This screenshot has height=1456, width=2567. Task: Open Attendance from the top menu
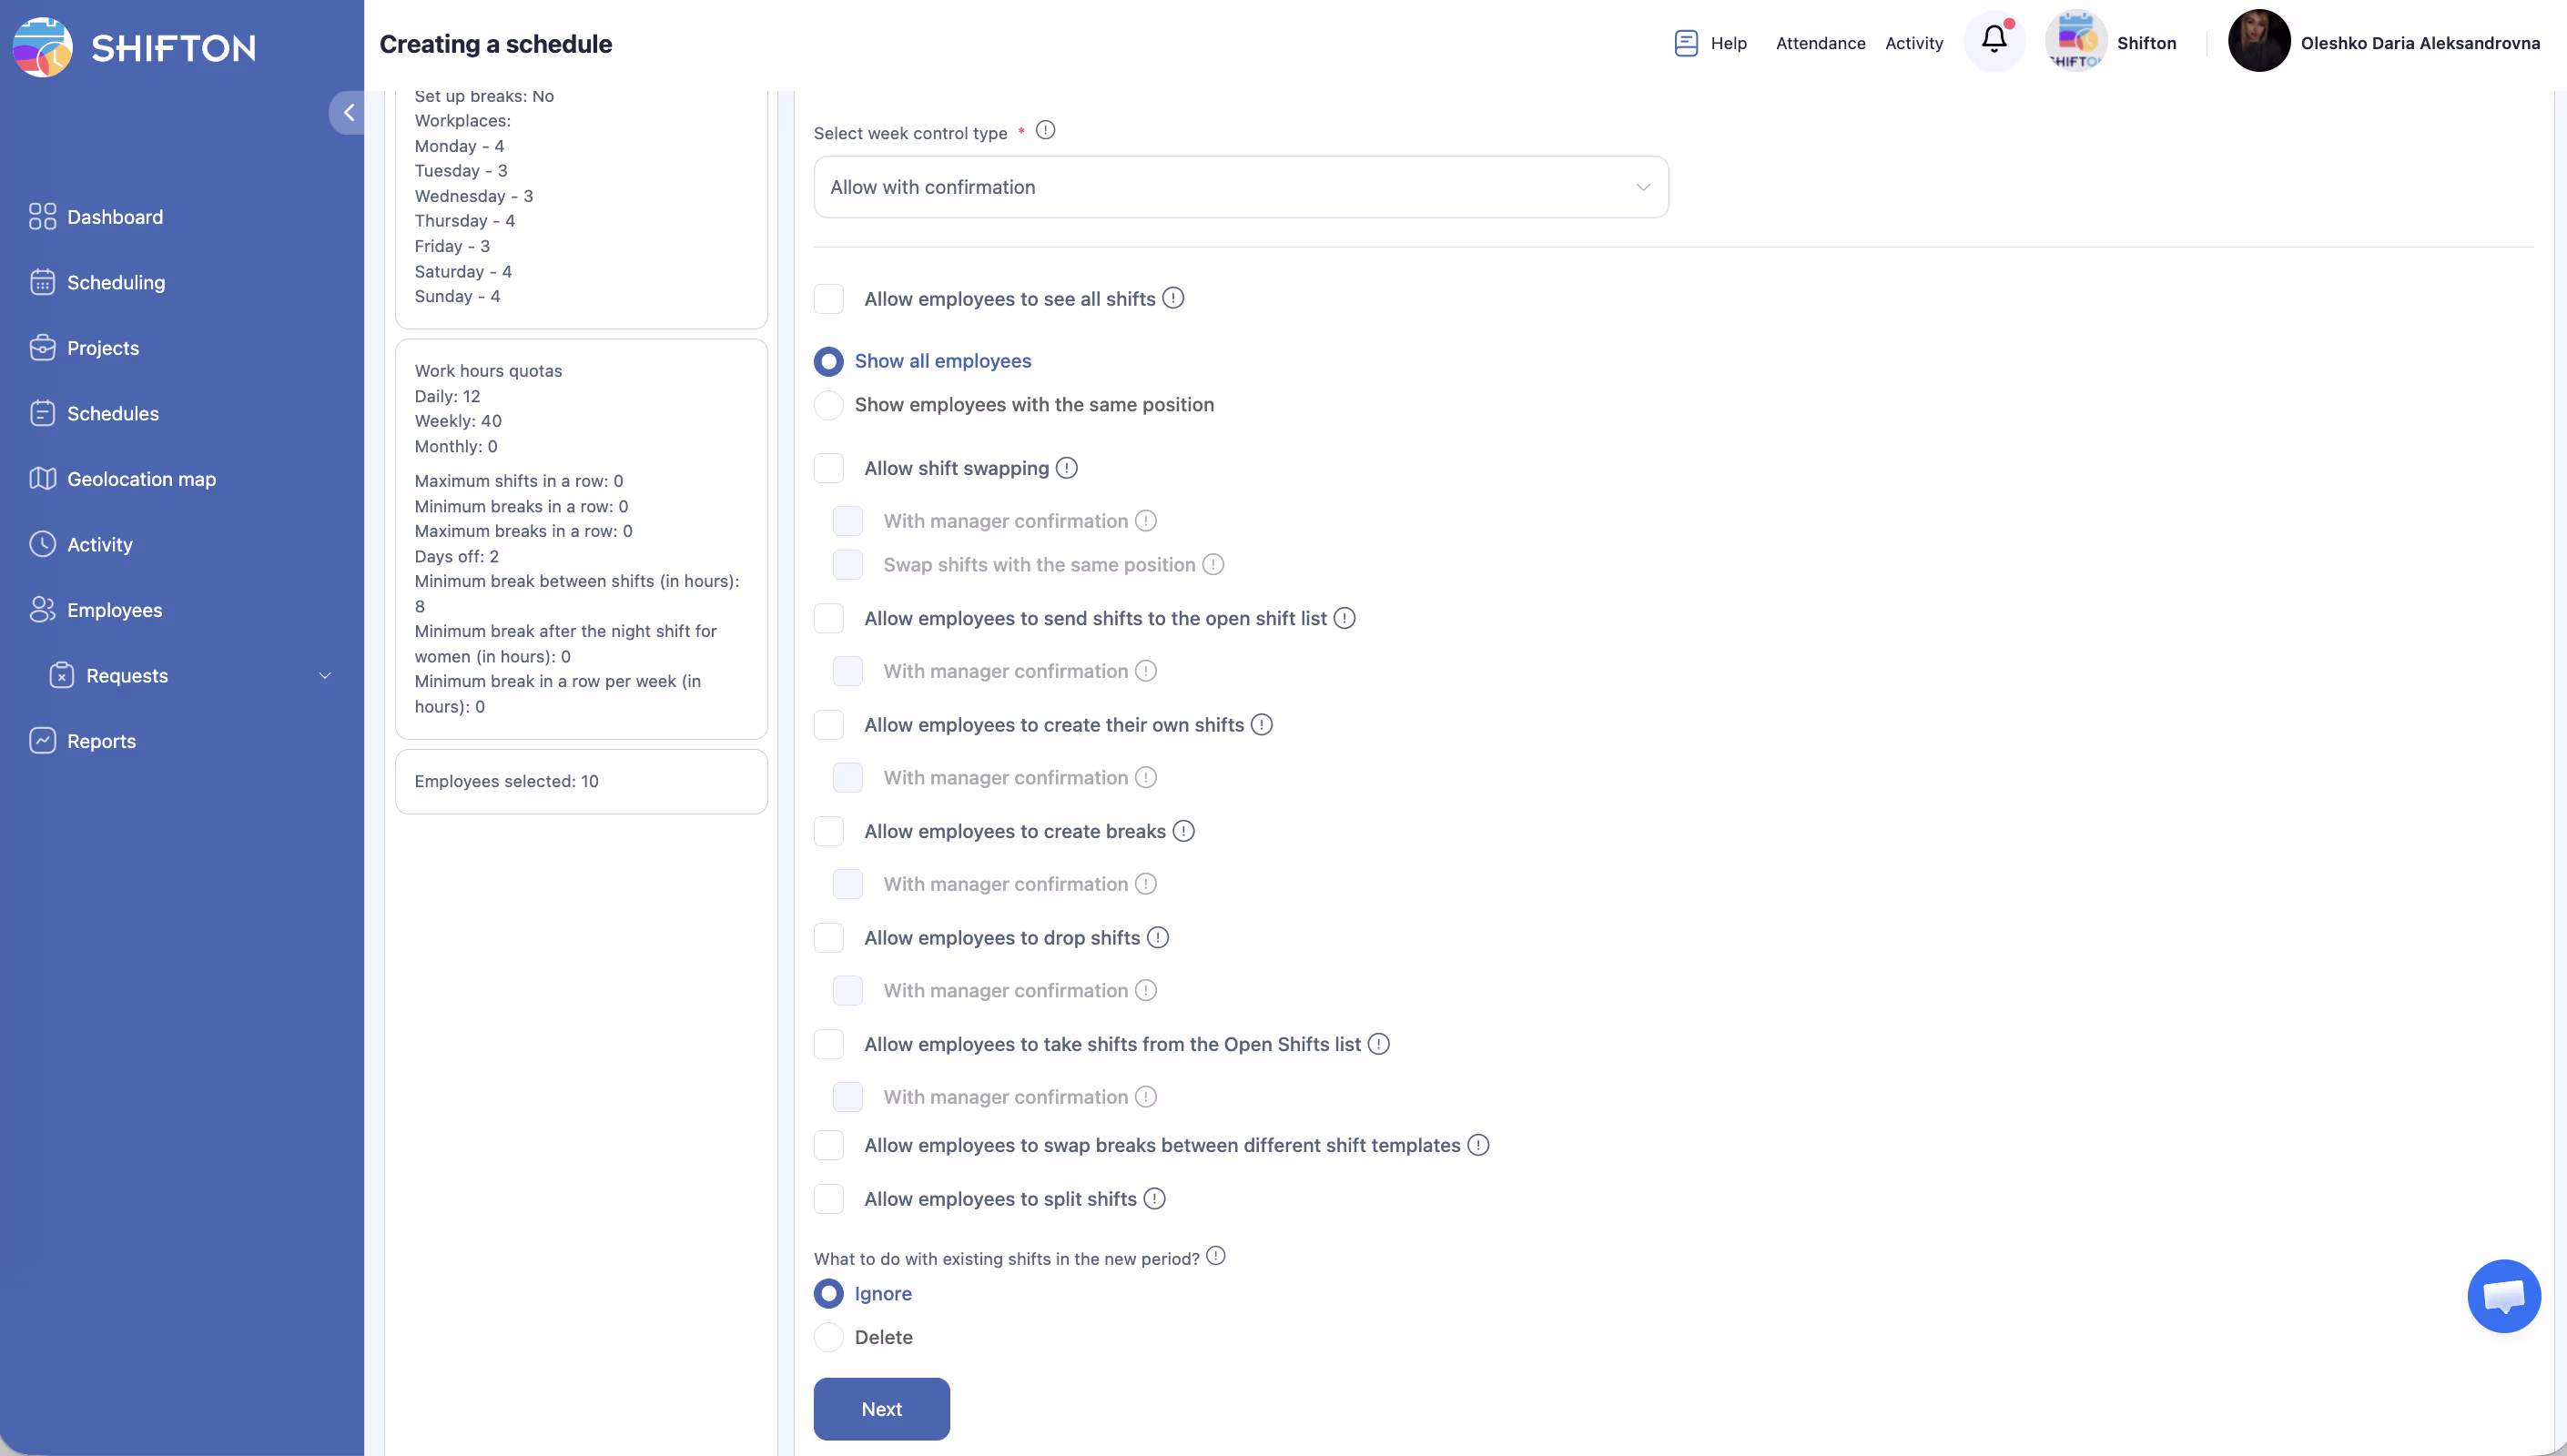1820,43
